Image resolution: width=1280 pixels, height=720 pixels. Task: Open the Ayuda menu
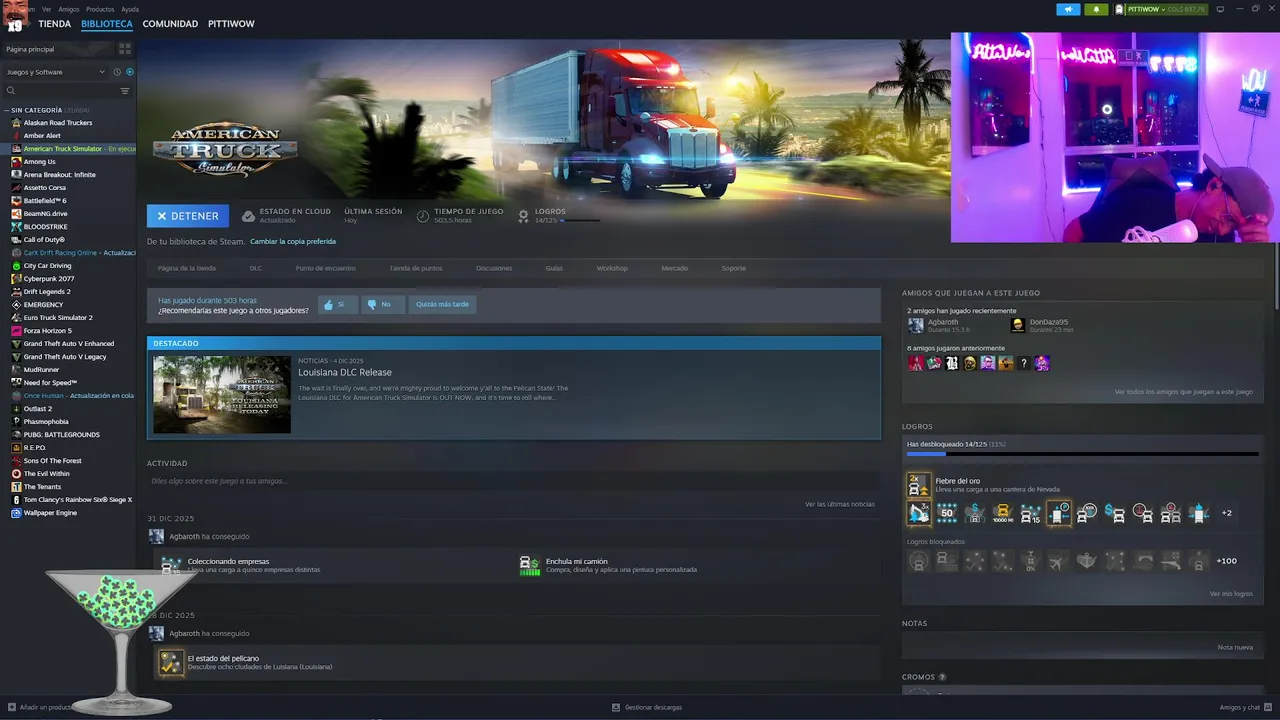130,9
